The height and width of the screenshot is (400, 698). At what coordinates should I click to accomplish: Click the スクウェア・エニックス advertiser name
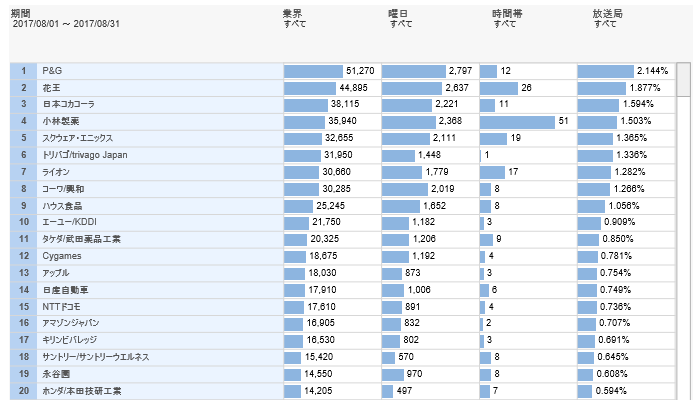click(78, 137)
